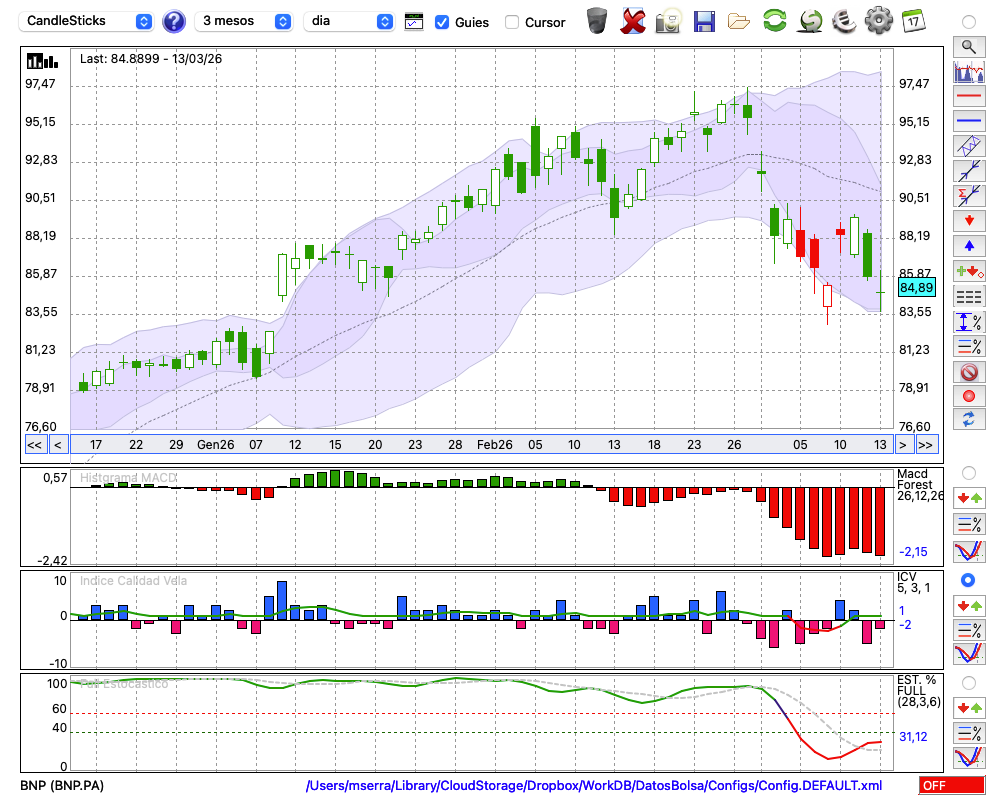Select the vertical percentage measure tool
Screen dimensions: 1000x800
tap(969, 322)
